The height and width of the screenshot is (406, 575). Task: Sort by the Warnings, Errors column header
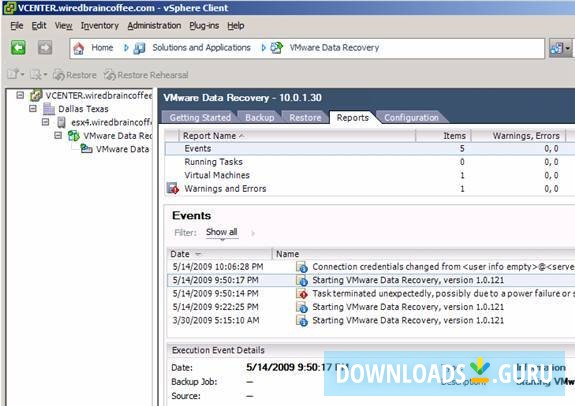pyautogui.click(x=518, y=136)
